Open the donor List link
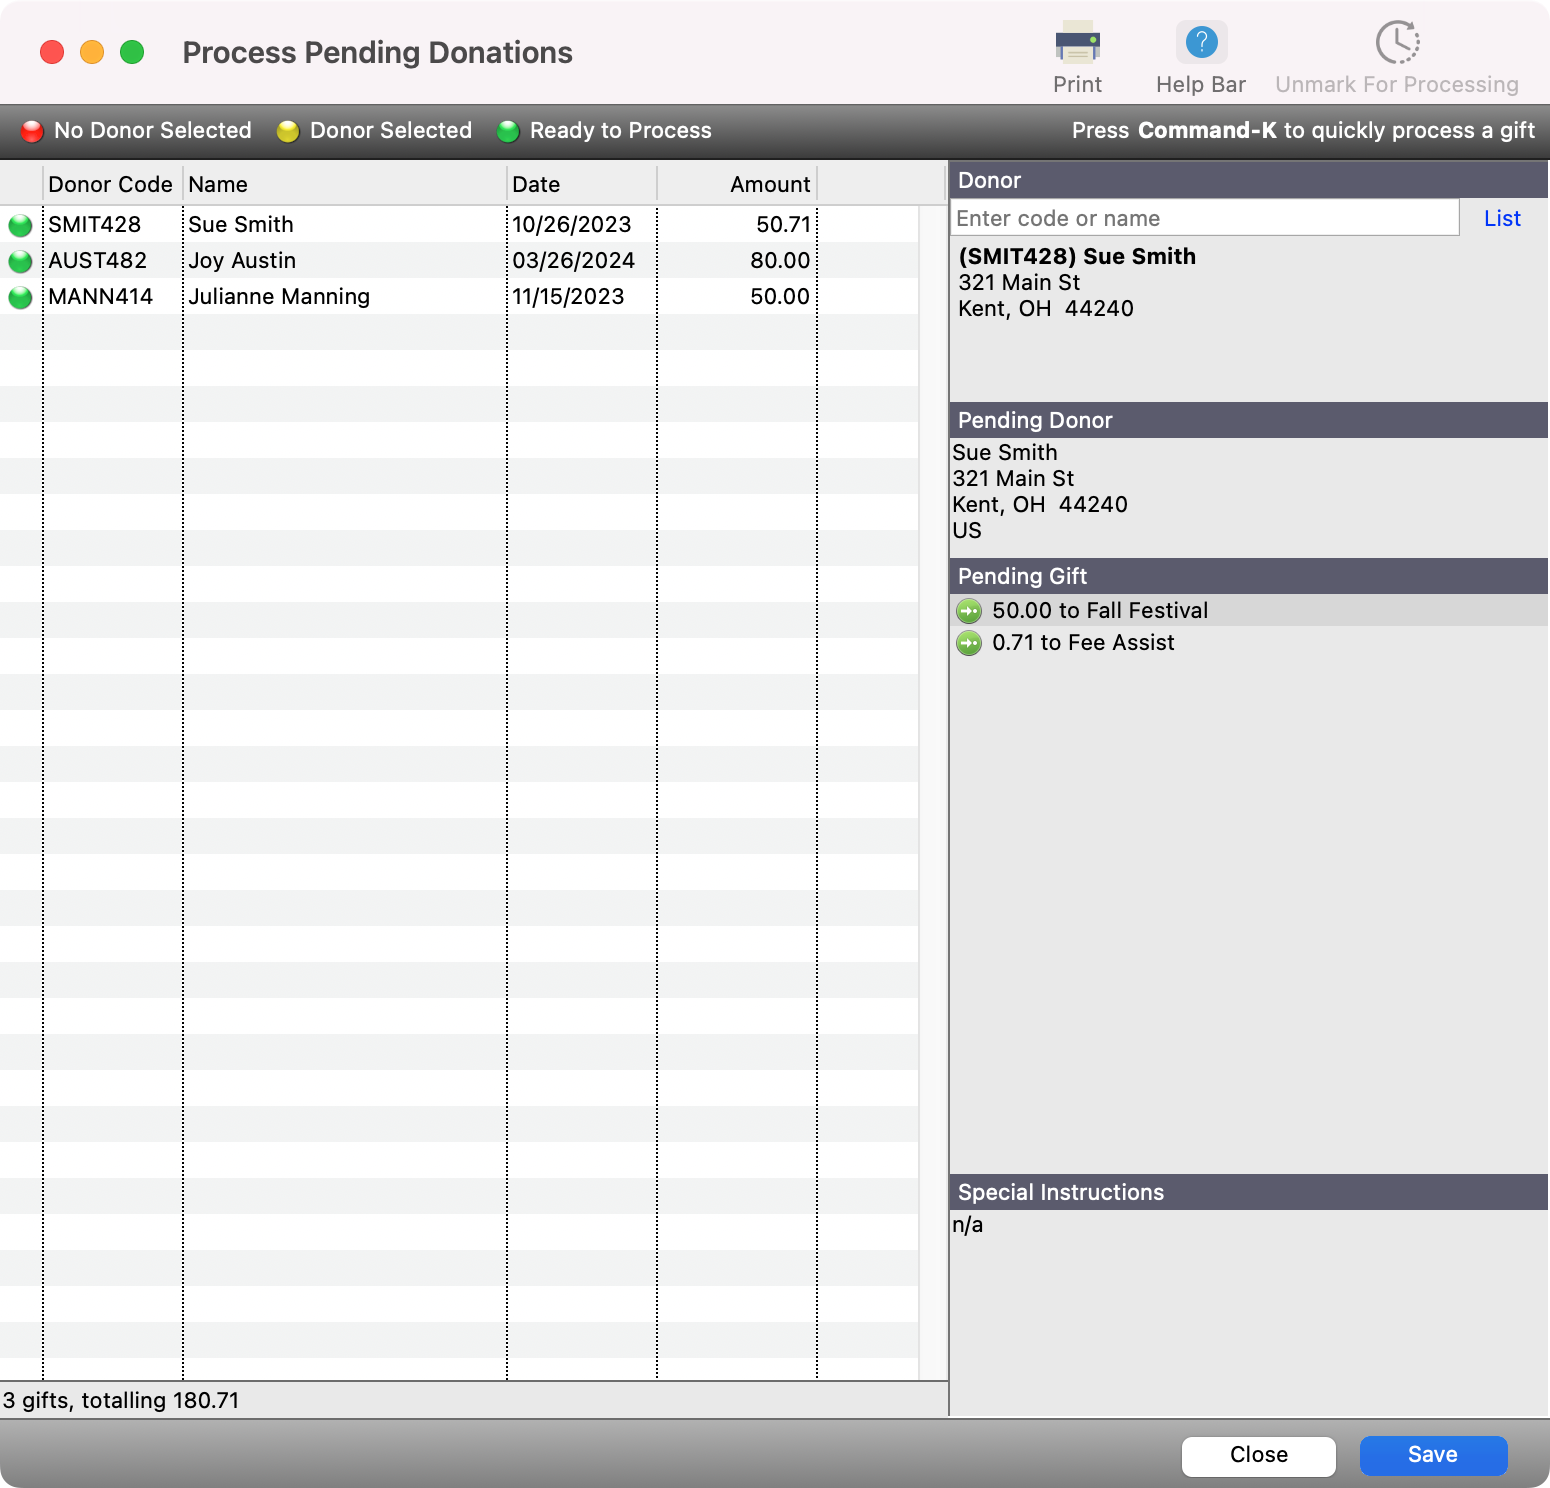This screenshot has width=1550, height=1488. tap(1502, 218)
